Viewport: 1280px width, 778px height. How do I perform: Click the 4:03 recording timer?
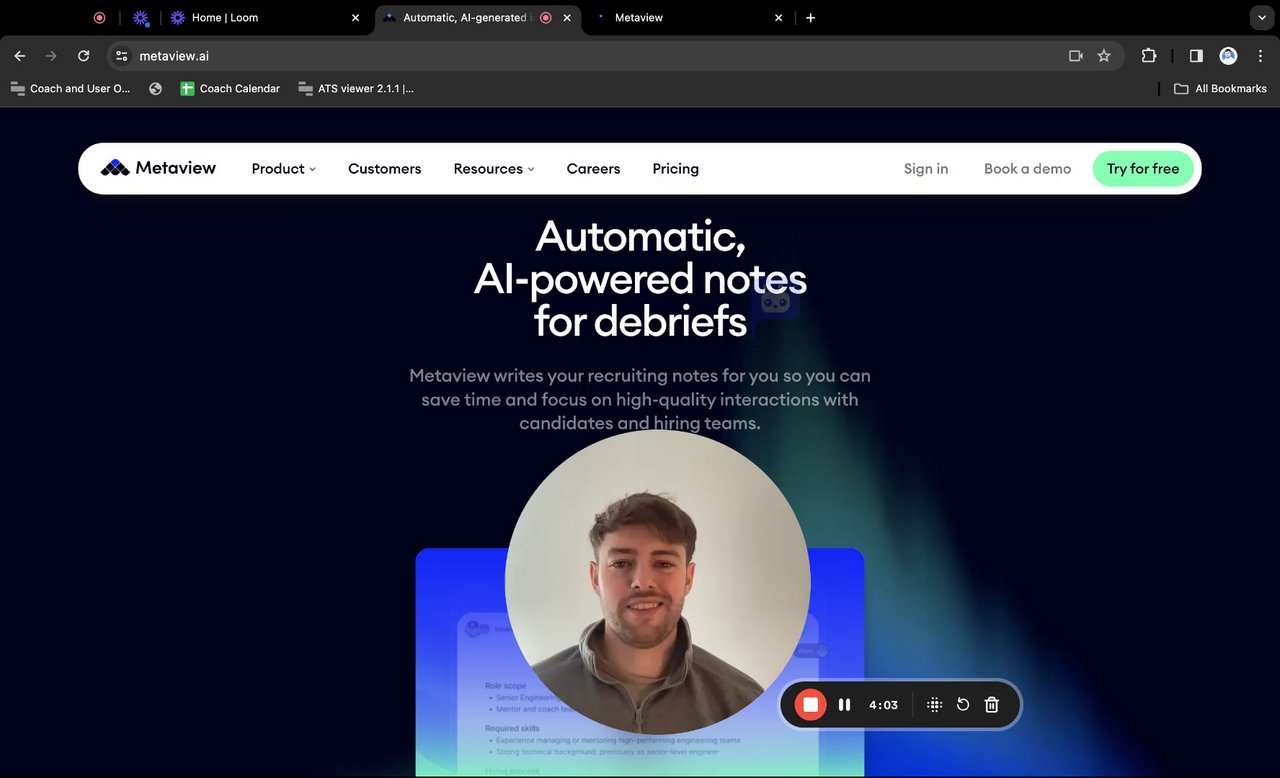(884, 705)
